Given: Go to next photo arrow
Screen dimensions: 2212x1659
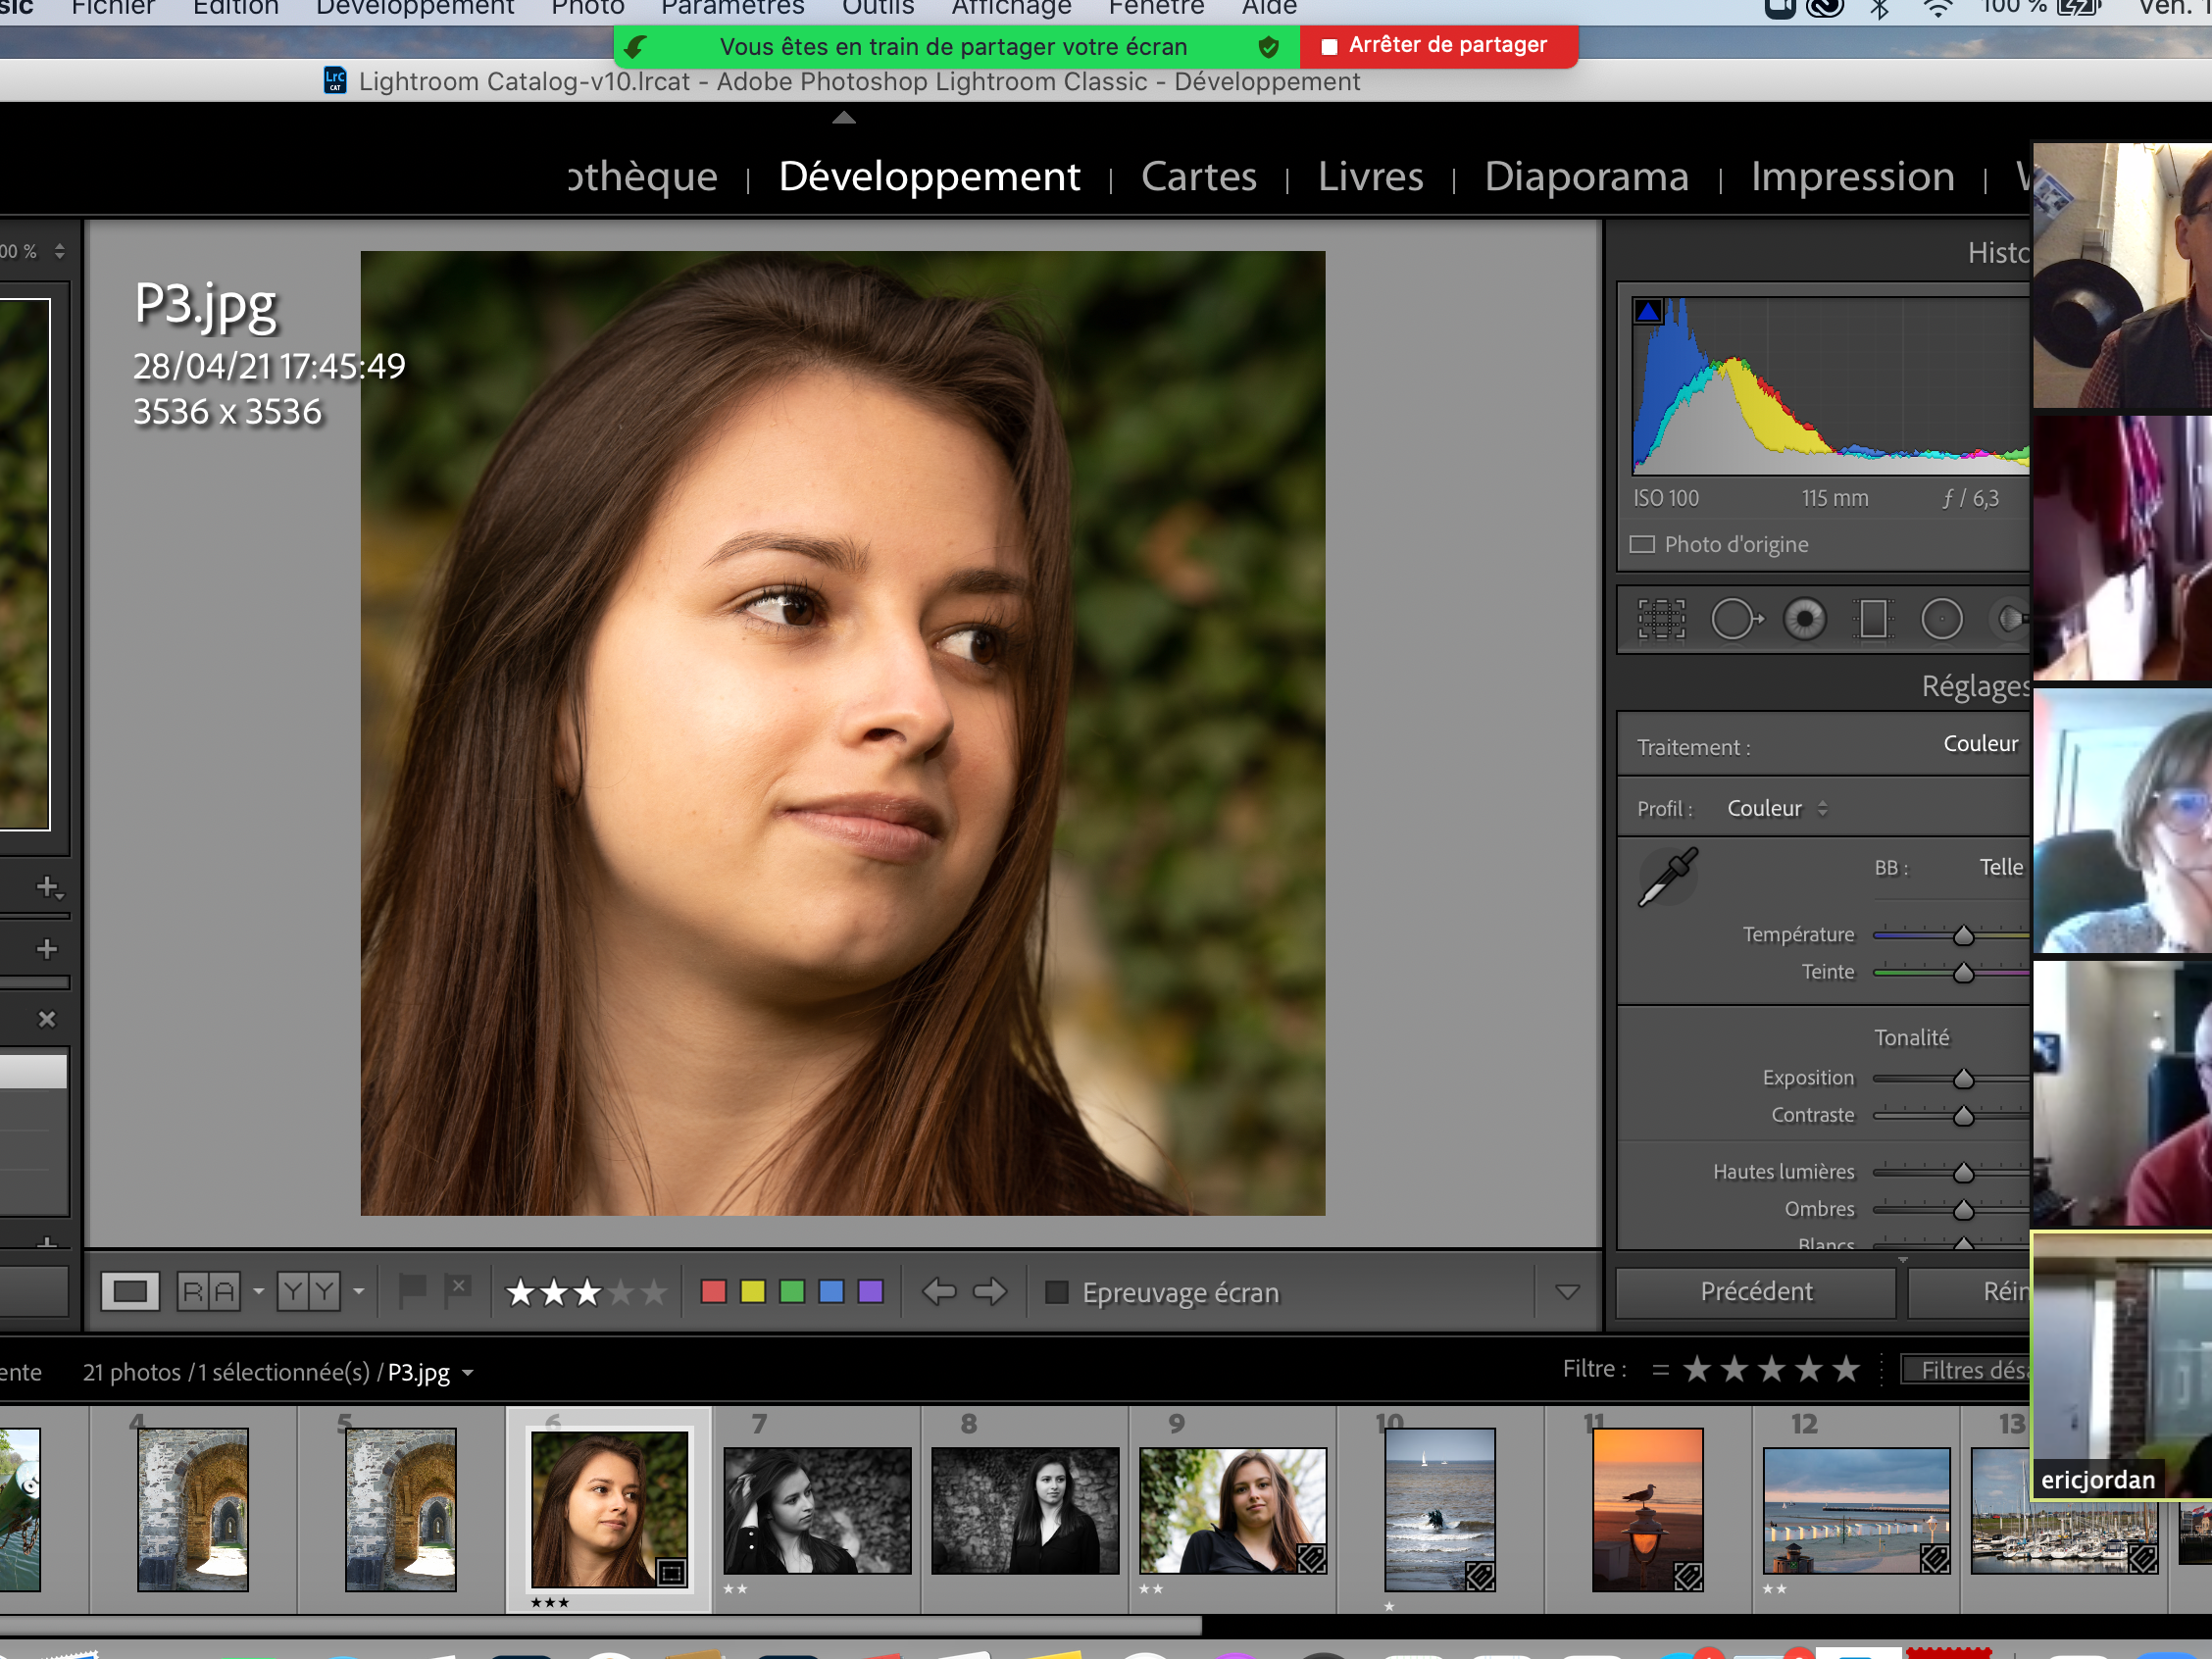Looking at the screenshot, I should pos(990,1292).
